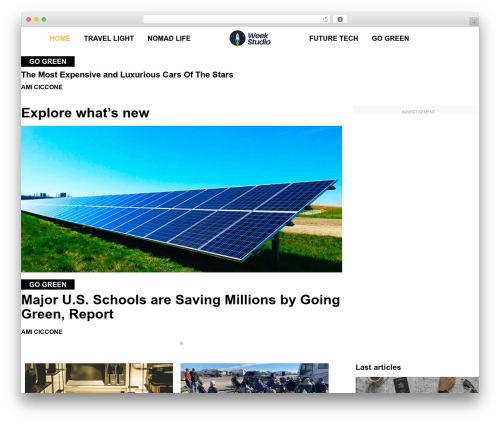Image resolution: width=500 pixels, height=423 pixels.
Task: Click the Last articles heading
Action: click(x=378, y=367)
